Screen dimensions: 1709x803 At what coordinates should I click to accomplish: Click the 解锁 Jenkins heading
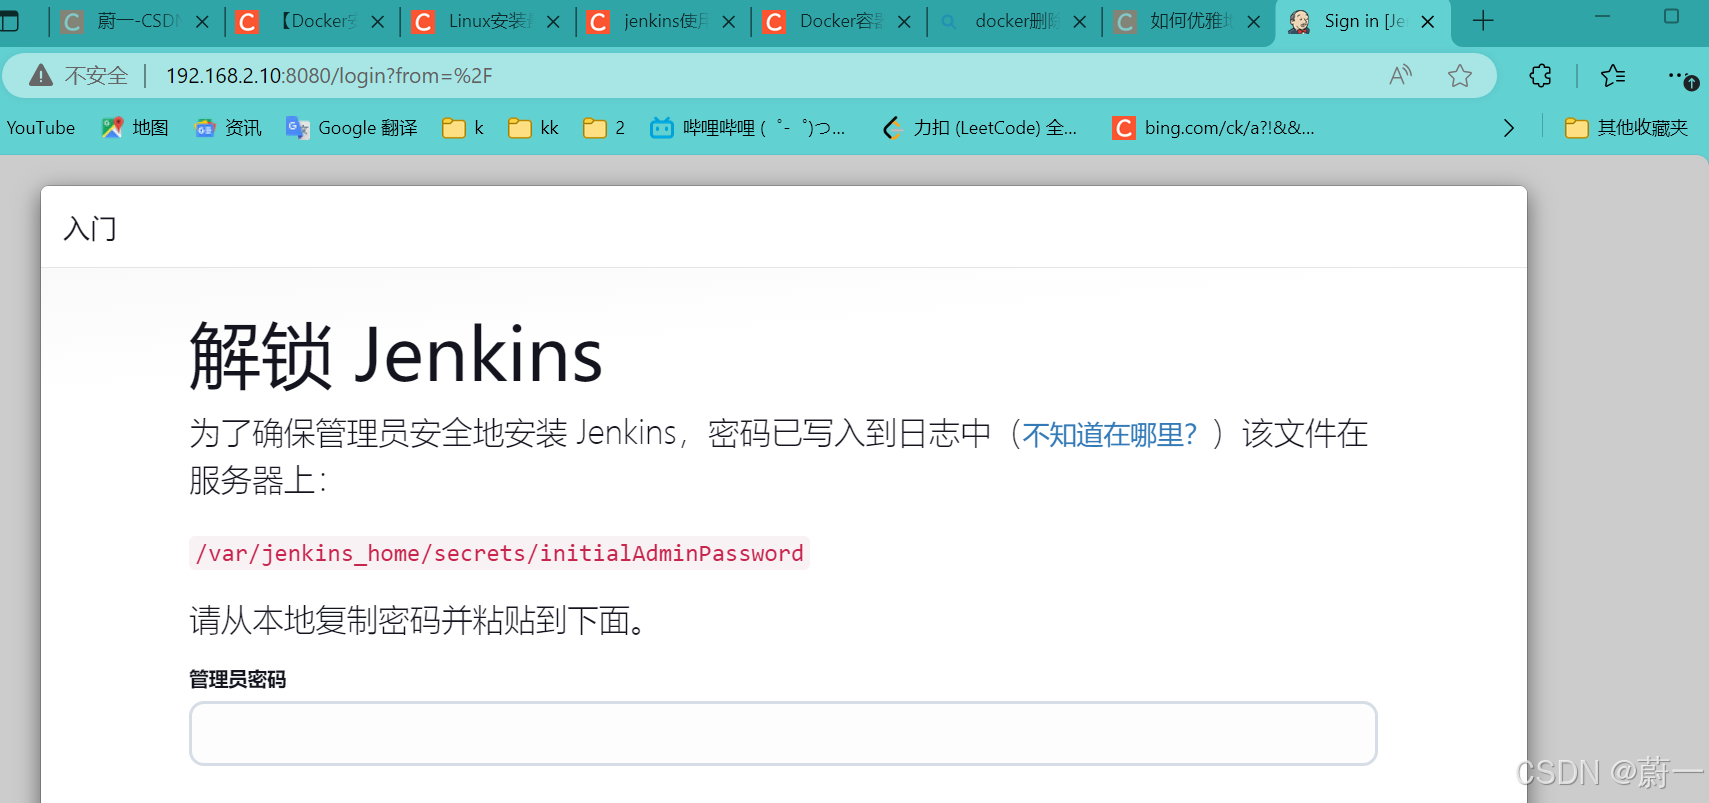396,356
